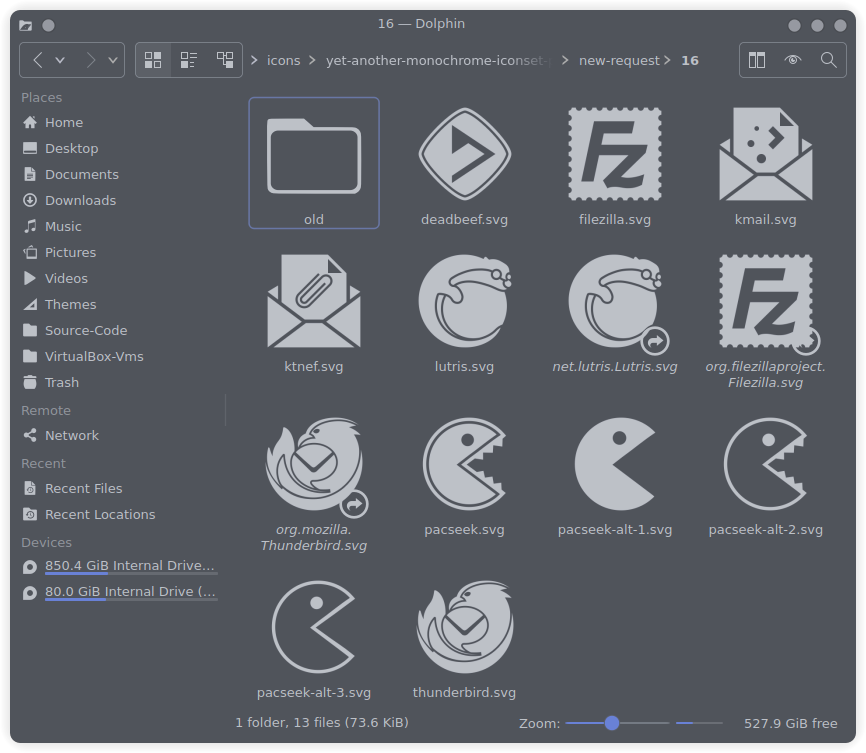Toggle hidden files eye icon
Viewport: 866px width, 753px height.
pyautogui.click(x=793, y=60)
